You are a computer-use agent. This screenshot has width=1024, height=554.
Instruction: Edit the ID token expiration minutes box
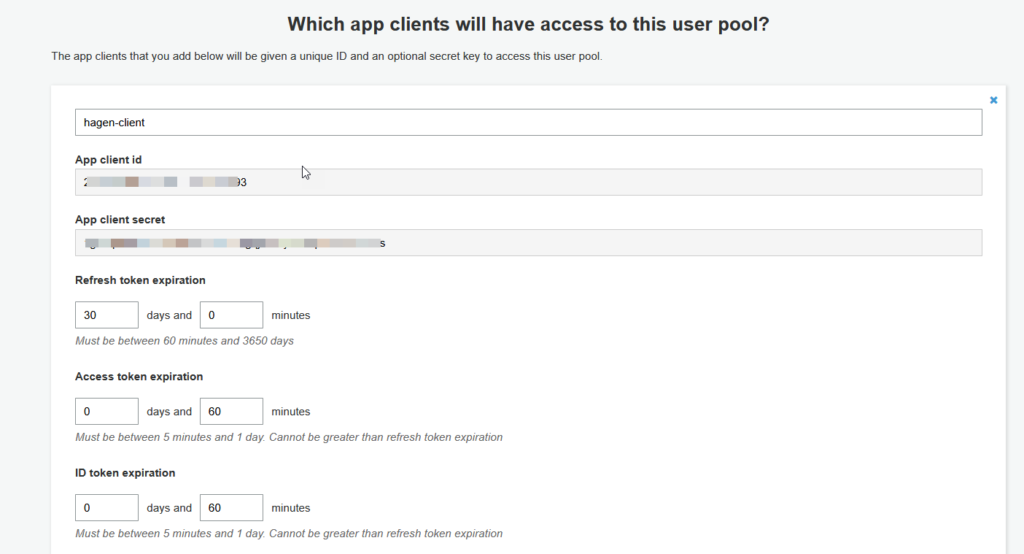coord(231,507)
